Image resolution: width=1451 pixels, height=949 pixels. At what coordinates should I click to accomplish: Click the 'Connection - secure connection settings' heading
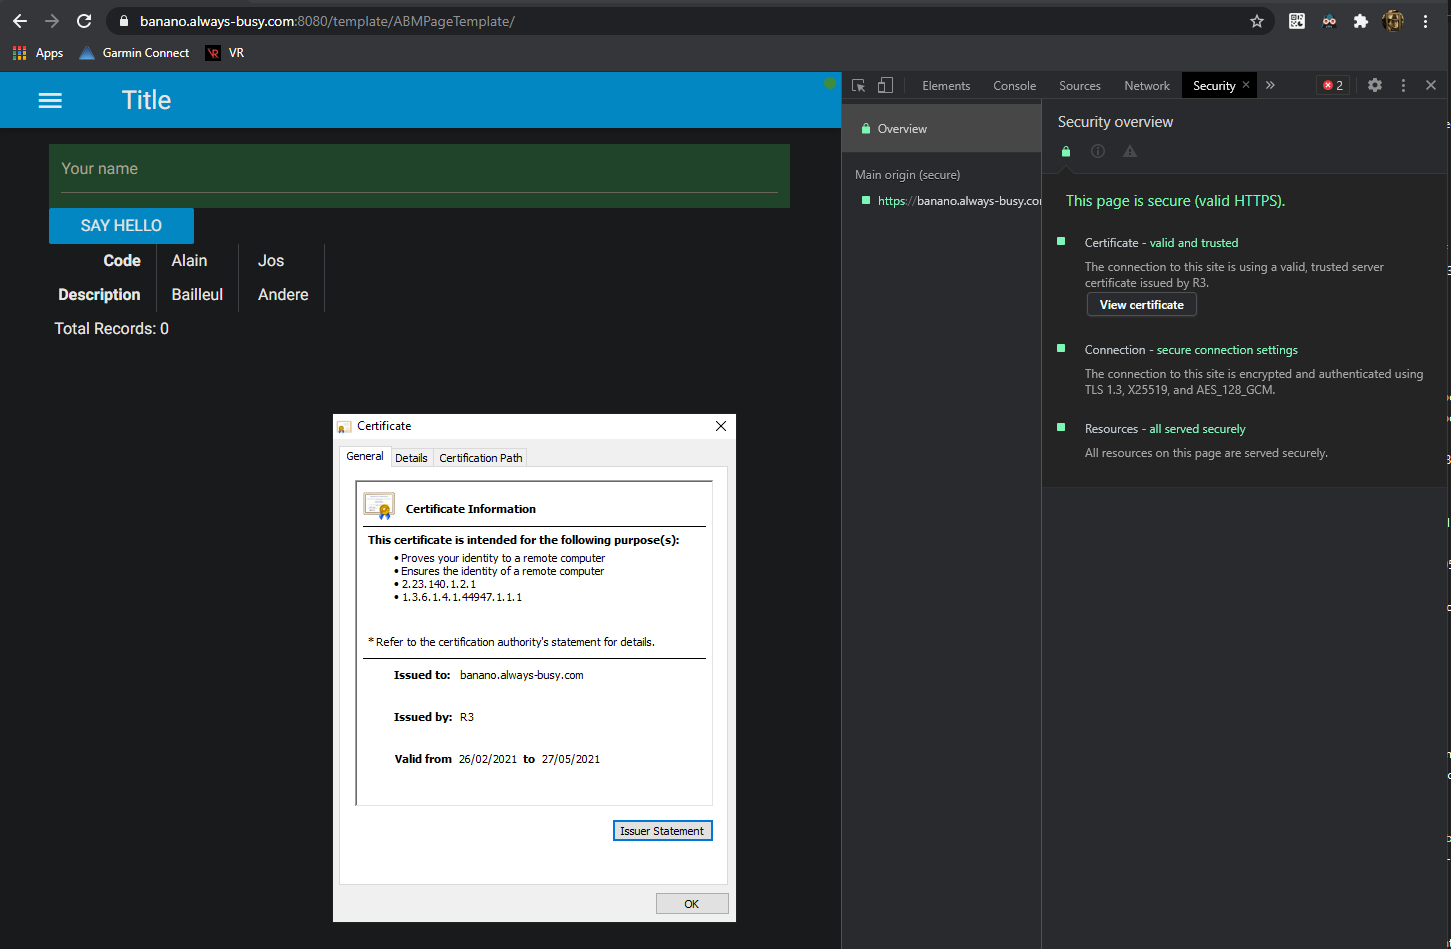coord(1191,350)
